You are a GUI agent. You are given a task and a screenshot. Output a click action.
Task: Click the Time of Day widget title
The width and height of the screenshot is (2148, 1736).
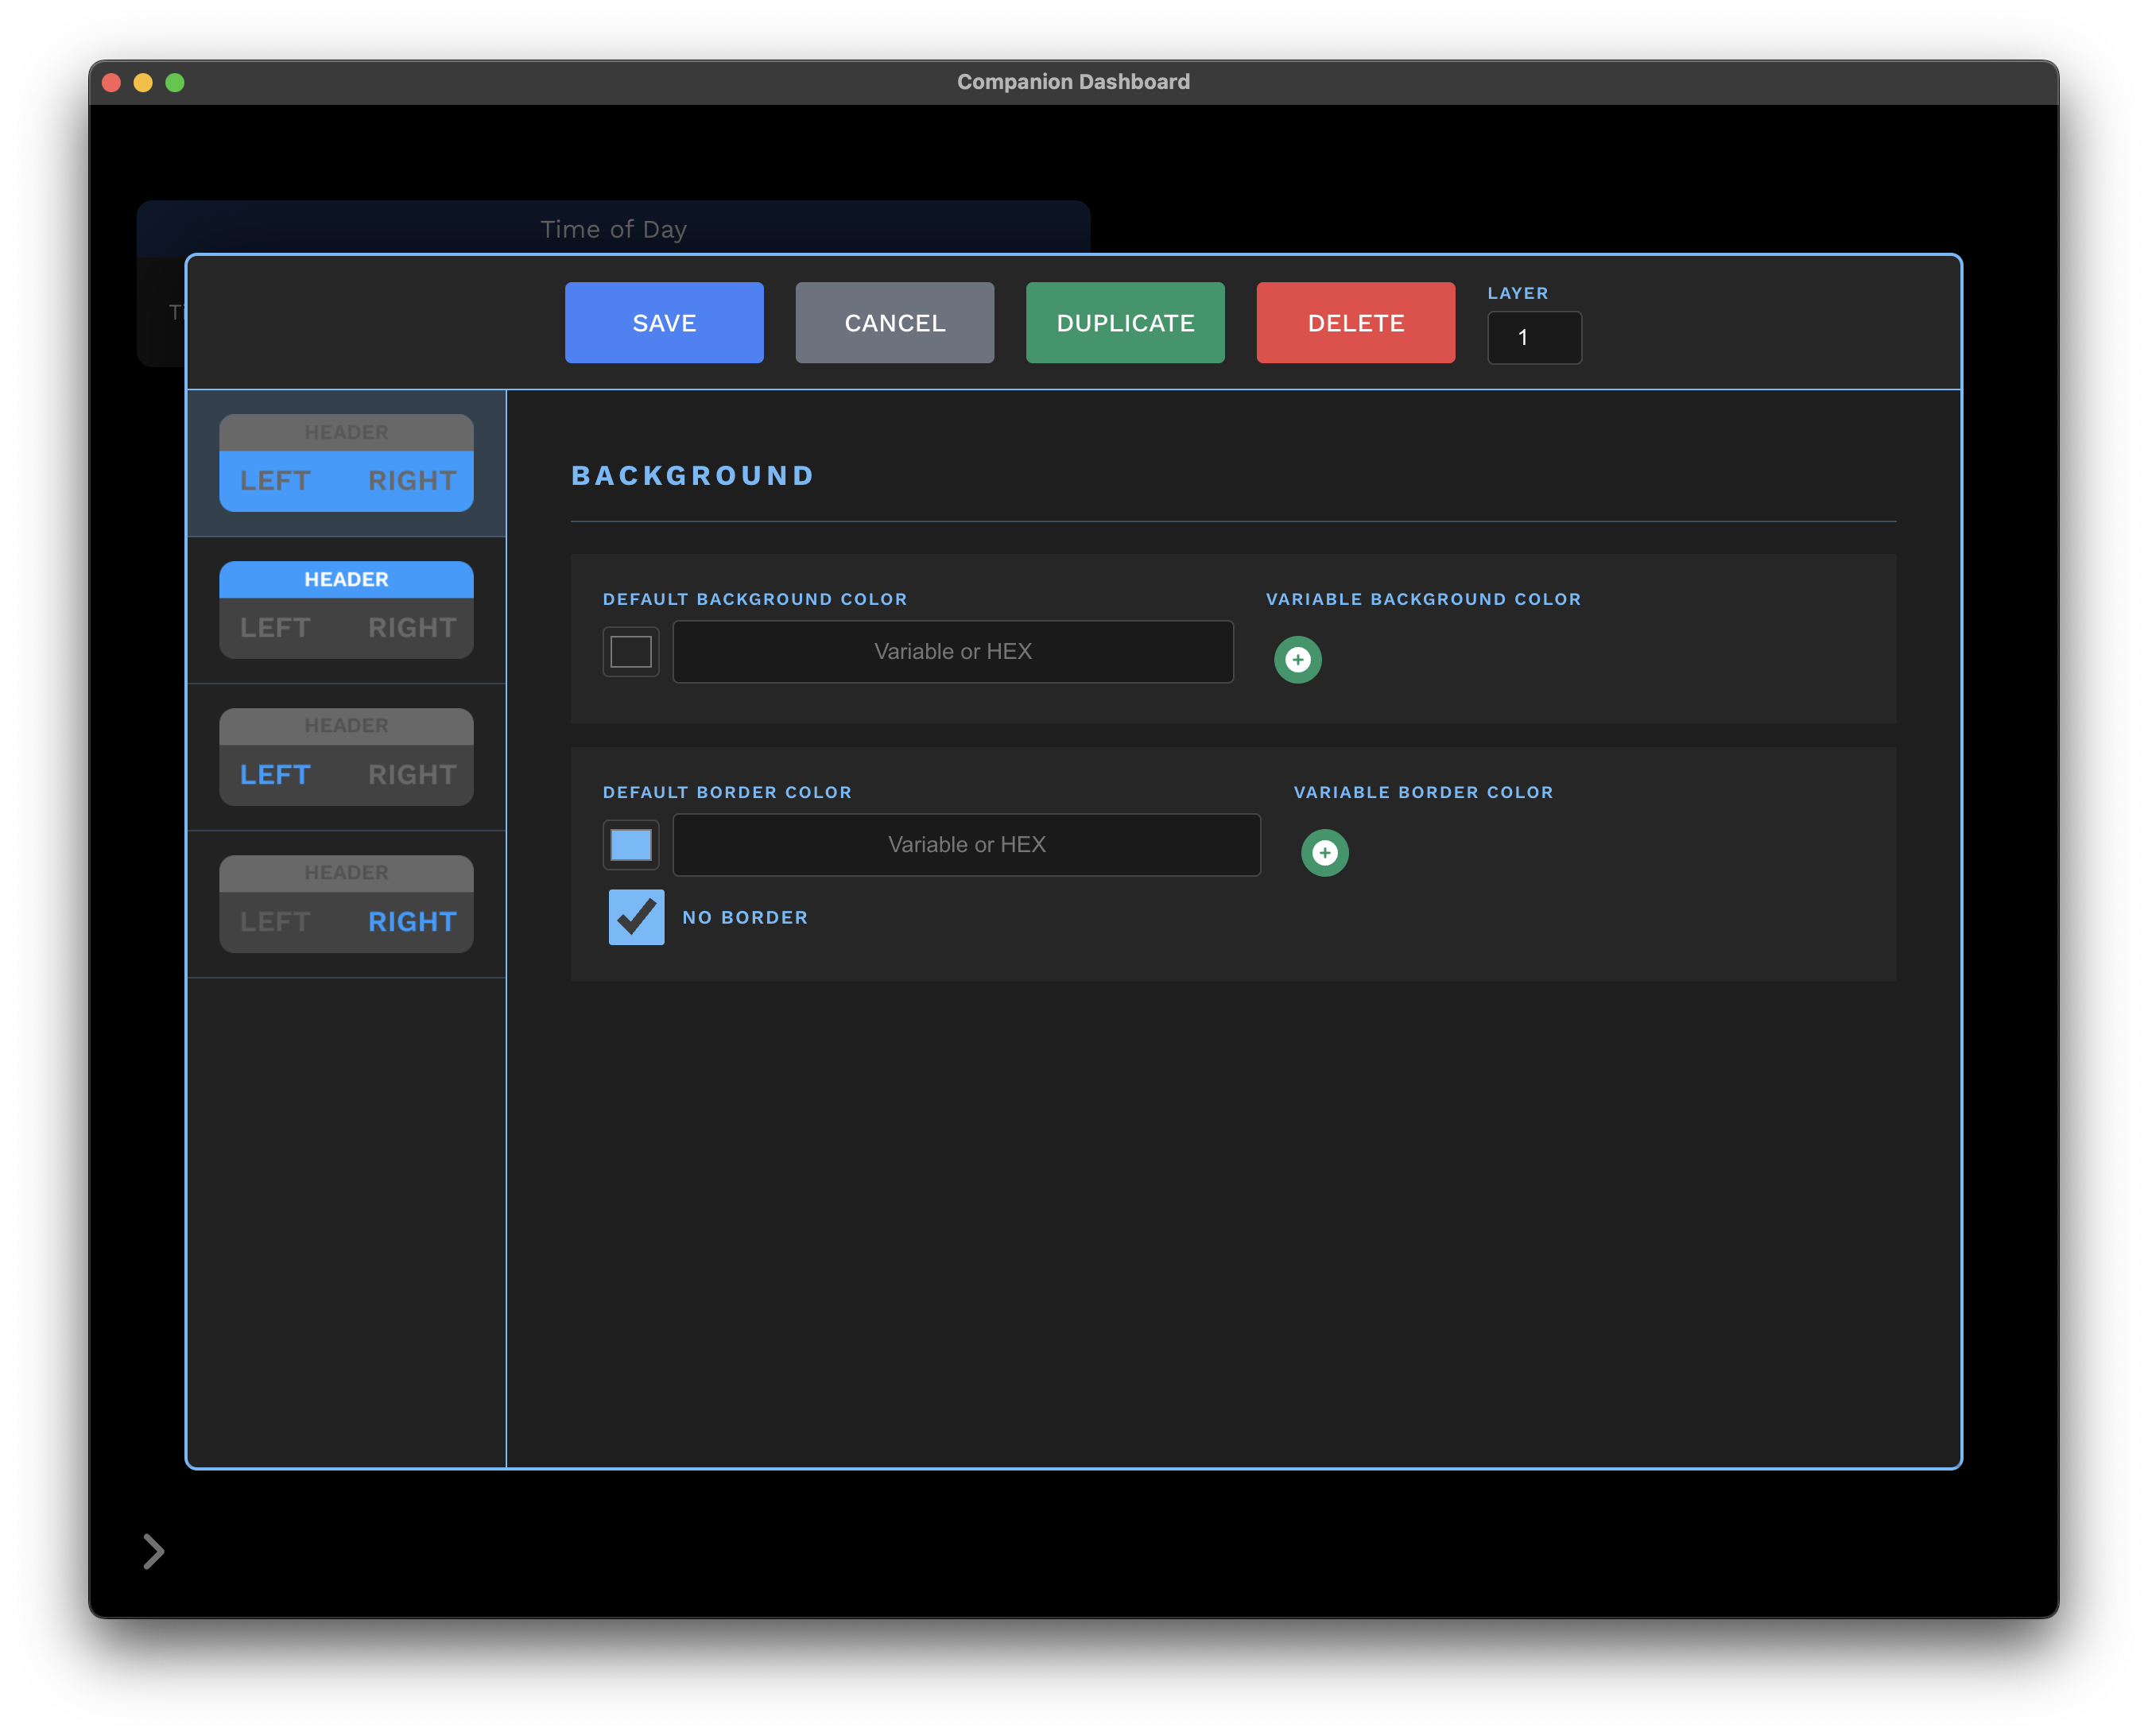click(613, 229)
